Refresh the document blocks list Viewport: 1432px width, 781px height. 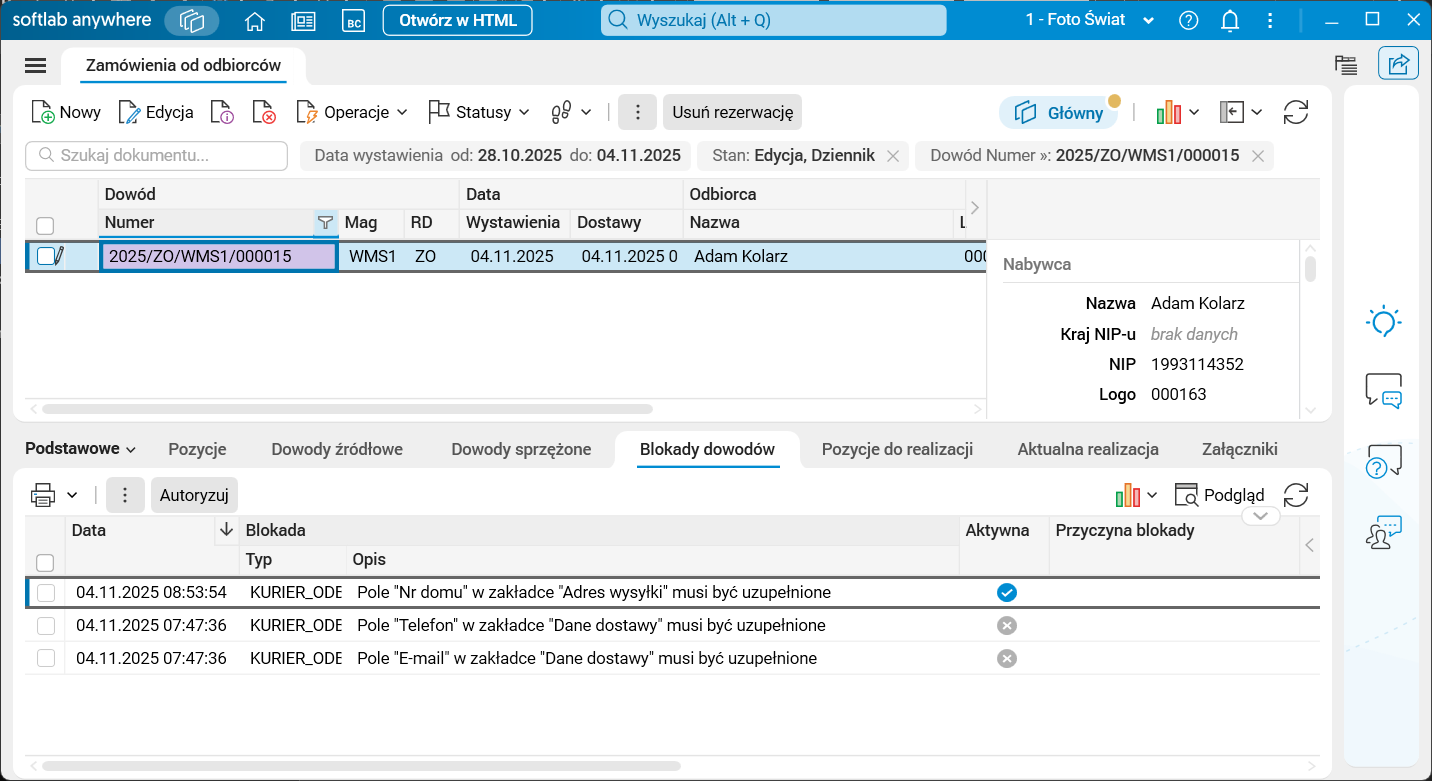[1296, 494]
